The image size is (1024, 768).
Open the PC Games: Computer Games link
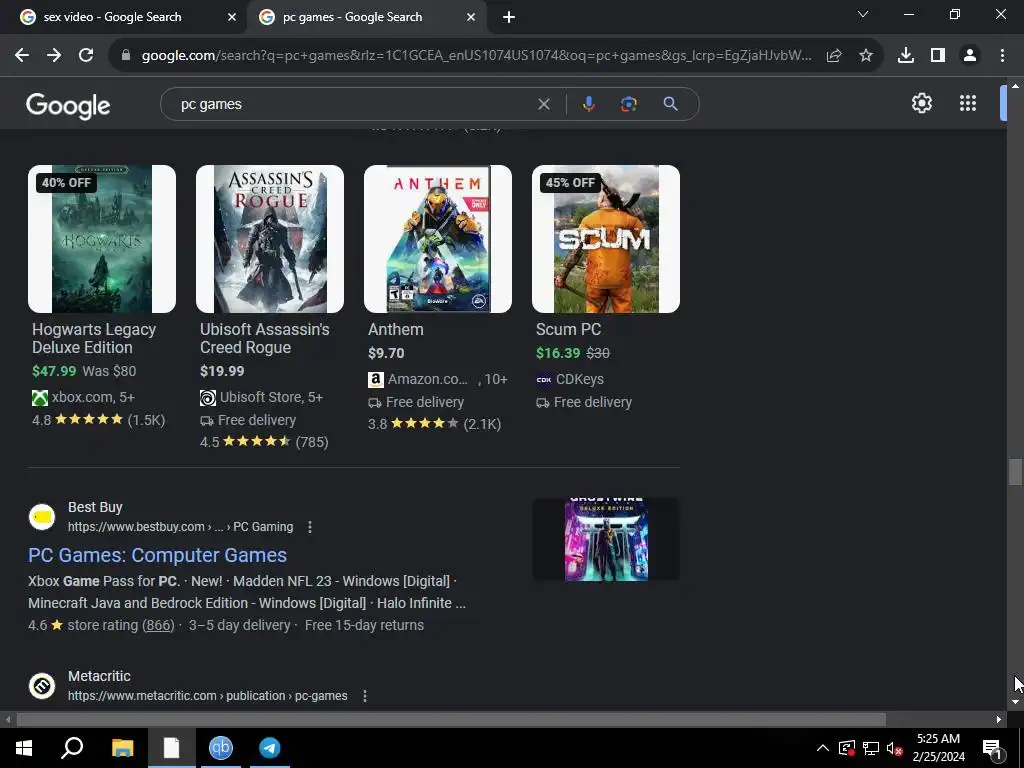tap(157, 555)
